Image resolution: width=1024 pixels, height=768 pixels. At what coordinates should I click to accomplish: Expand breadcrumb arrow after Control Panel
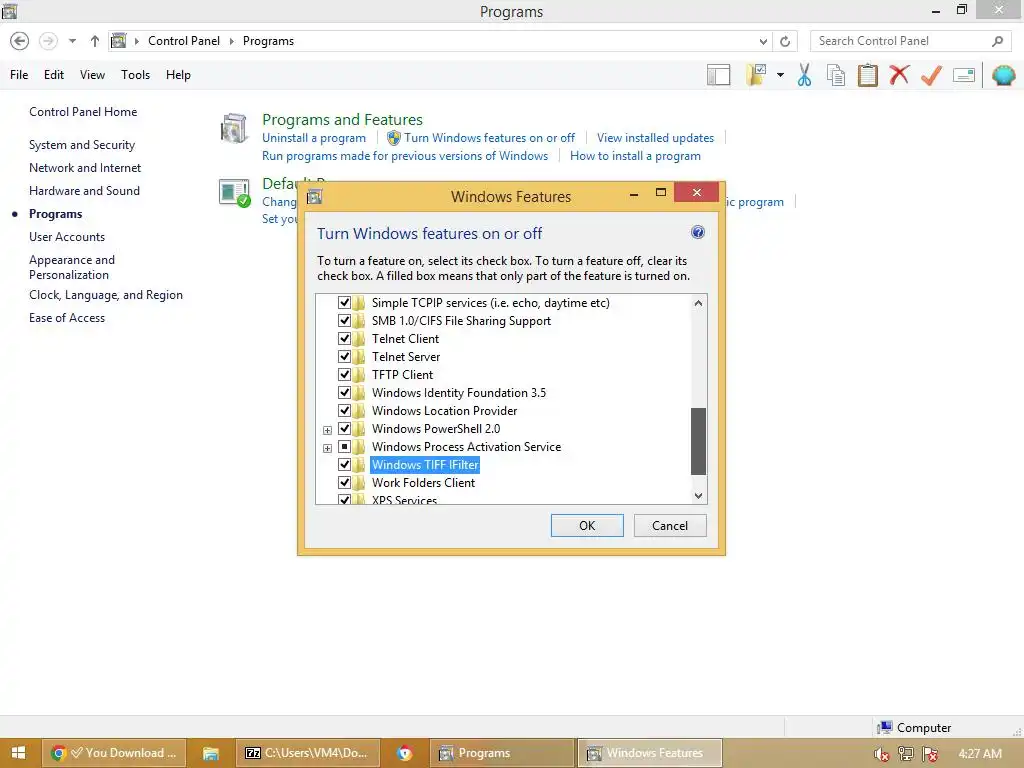[x=231, y=41]
